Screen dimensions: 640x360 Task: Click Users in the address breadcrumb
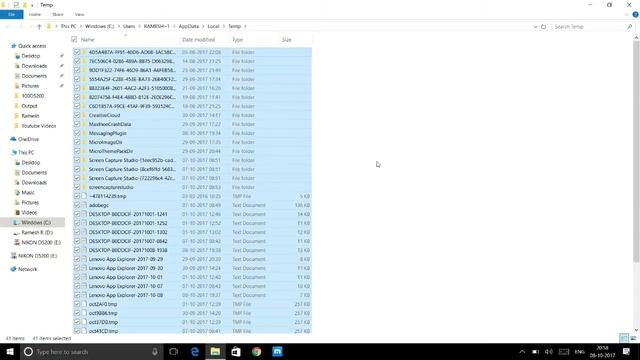coord(129,27)
